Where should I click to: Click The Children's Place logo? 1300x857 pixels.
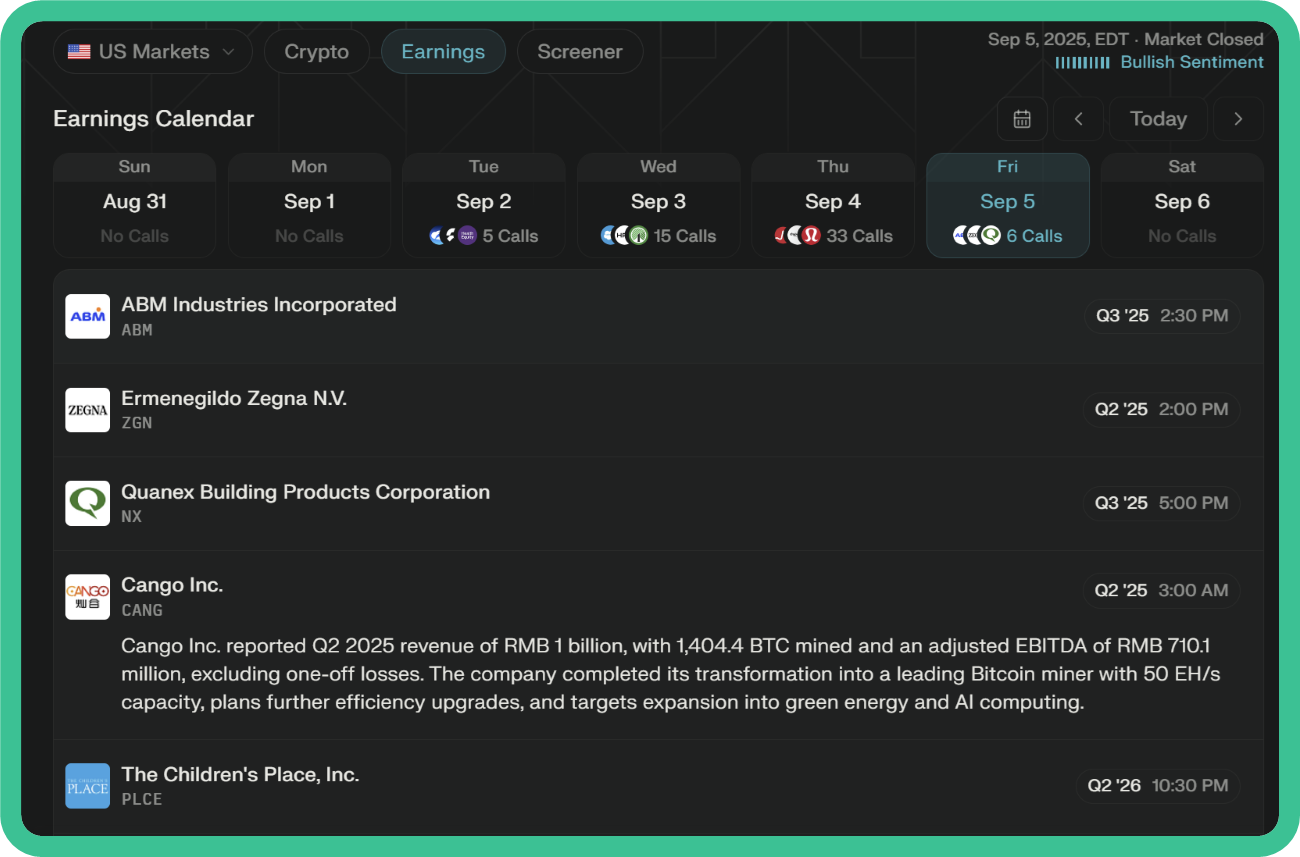pyautogui.click(x=88, y=786)
